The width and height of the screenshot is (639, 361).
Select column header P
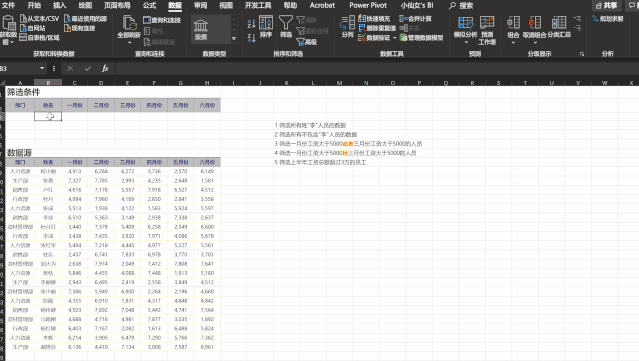(x=419, y=83)
